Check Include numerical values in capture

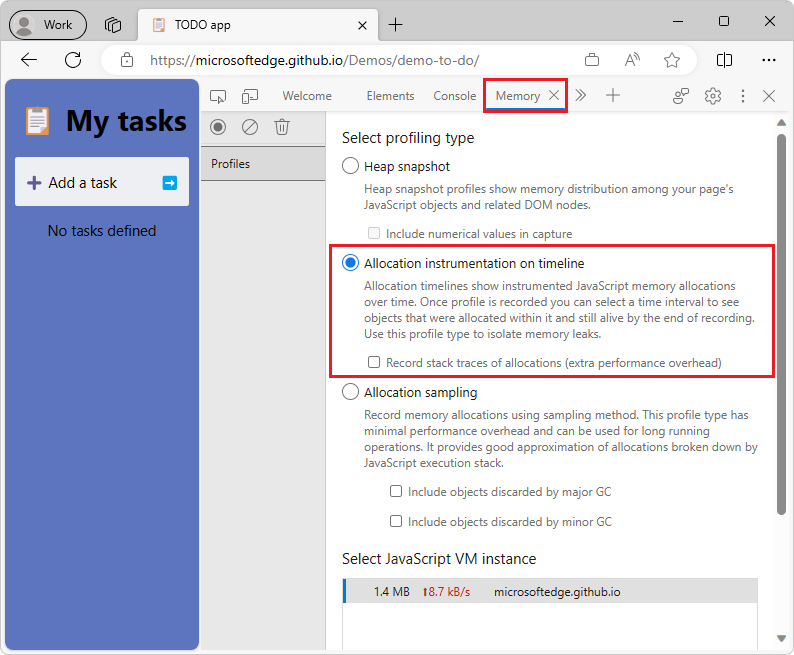pos(374,233)
